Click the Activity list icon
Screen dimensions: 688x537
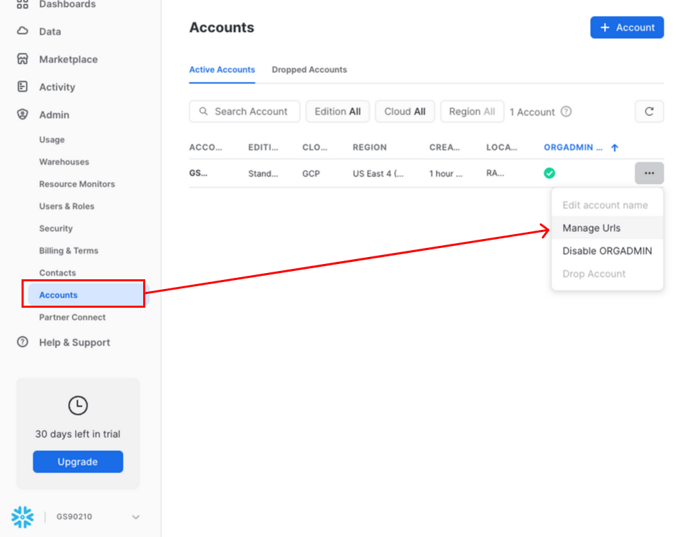[x=22, y=86]
